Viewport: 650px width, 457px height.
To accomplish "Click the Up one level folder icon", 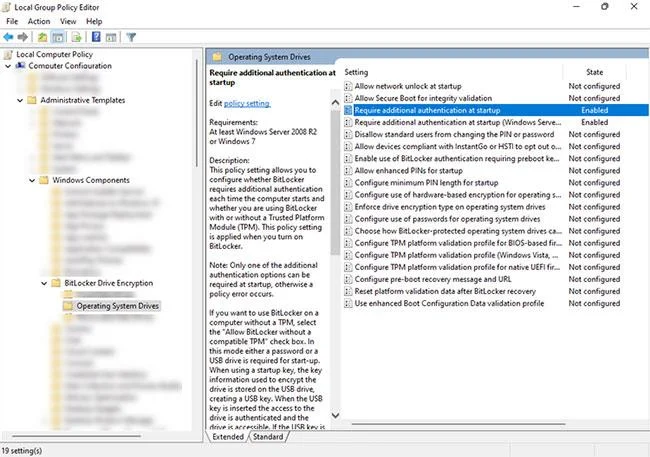I will [x=42, y=37].
